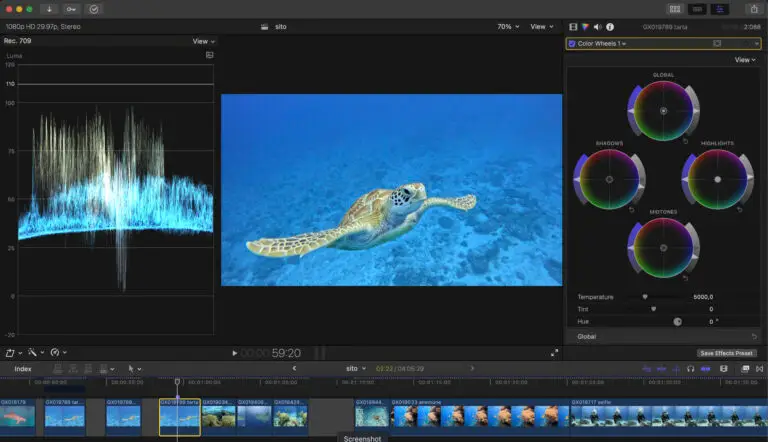Open the Video inspector filmstrip icon

click(x=573, y=27)
